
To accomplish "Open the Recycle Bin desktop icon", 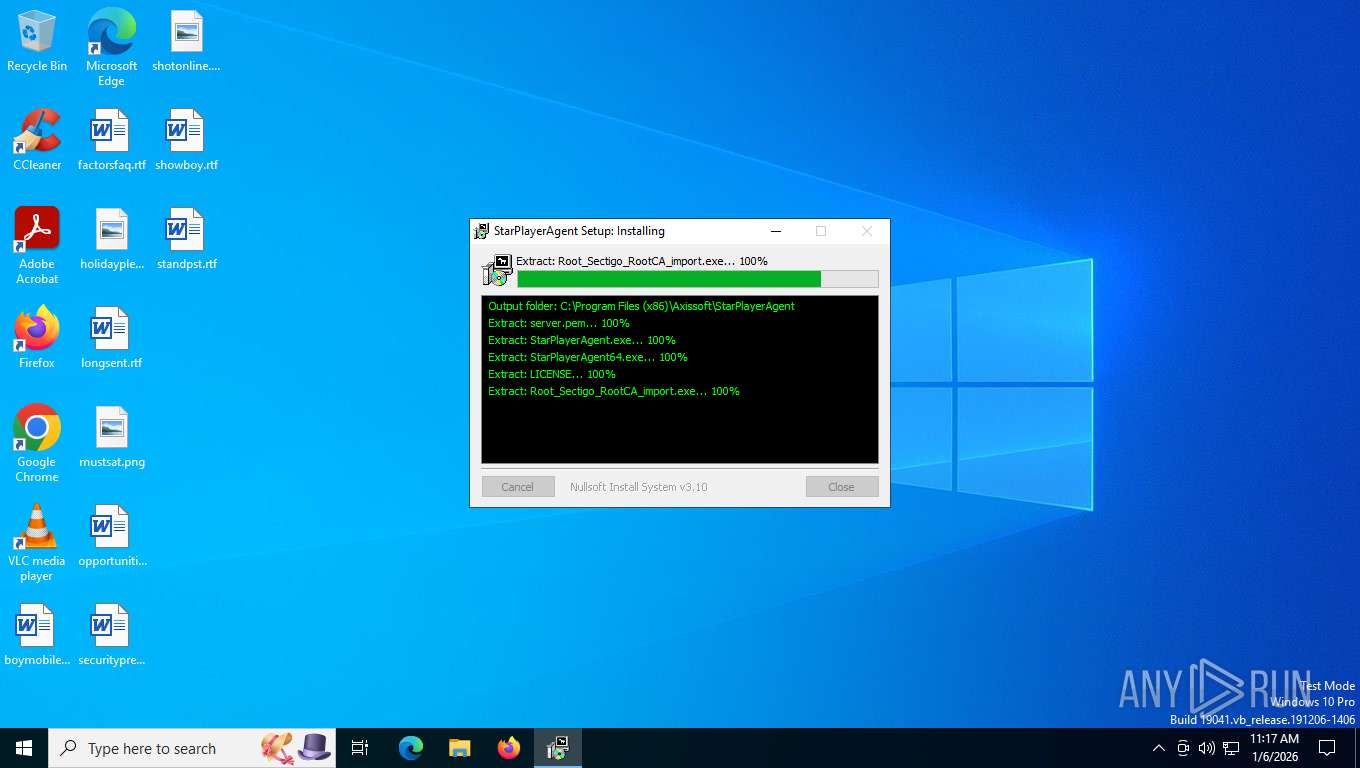I will tap(37, 41).
